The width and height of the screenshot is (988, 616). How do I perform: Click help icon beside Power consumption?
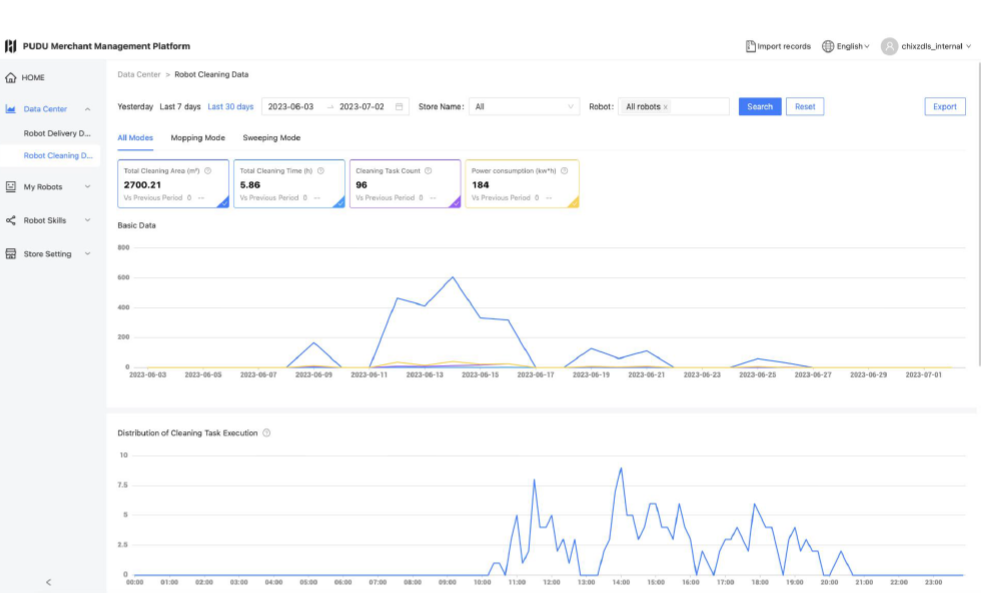tap(564, 171)
